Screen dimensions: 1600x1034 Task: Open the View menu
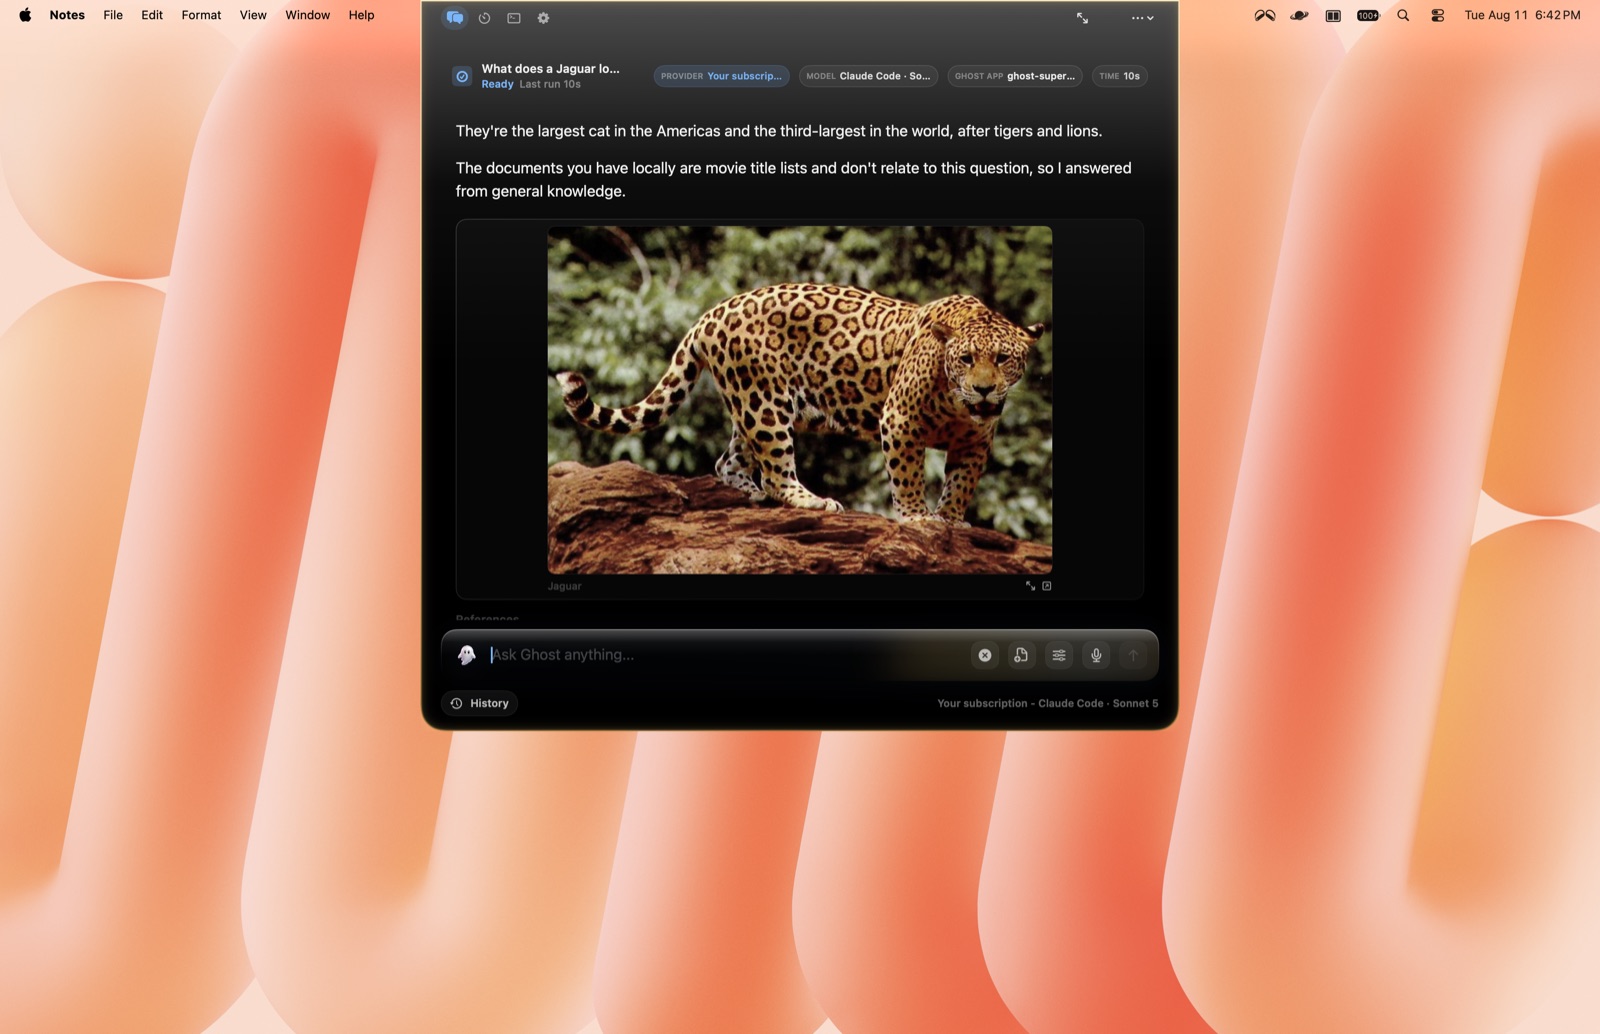coord(253,15)
